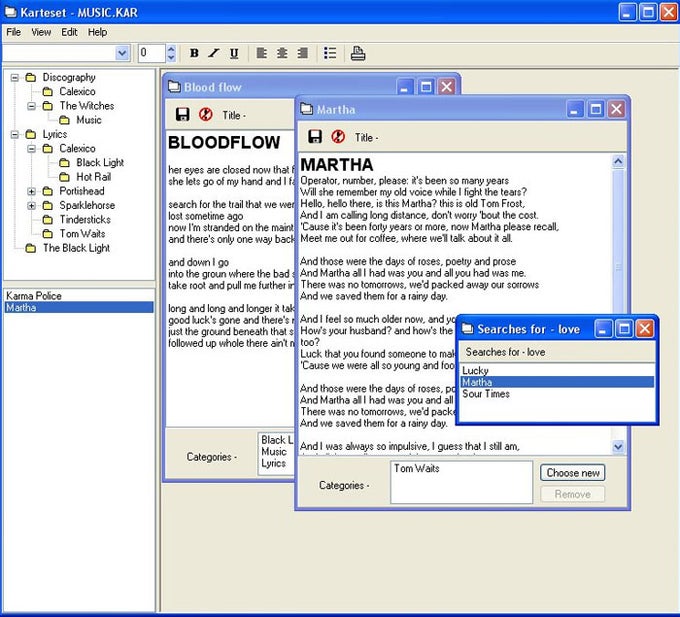Collapse The Witches tree node
This screenshot has width=680, height=617.
pos(31,106)
